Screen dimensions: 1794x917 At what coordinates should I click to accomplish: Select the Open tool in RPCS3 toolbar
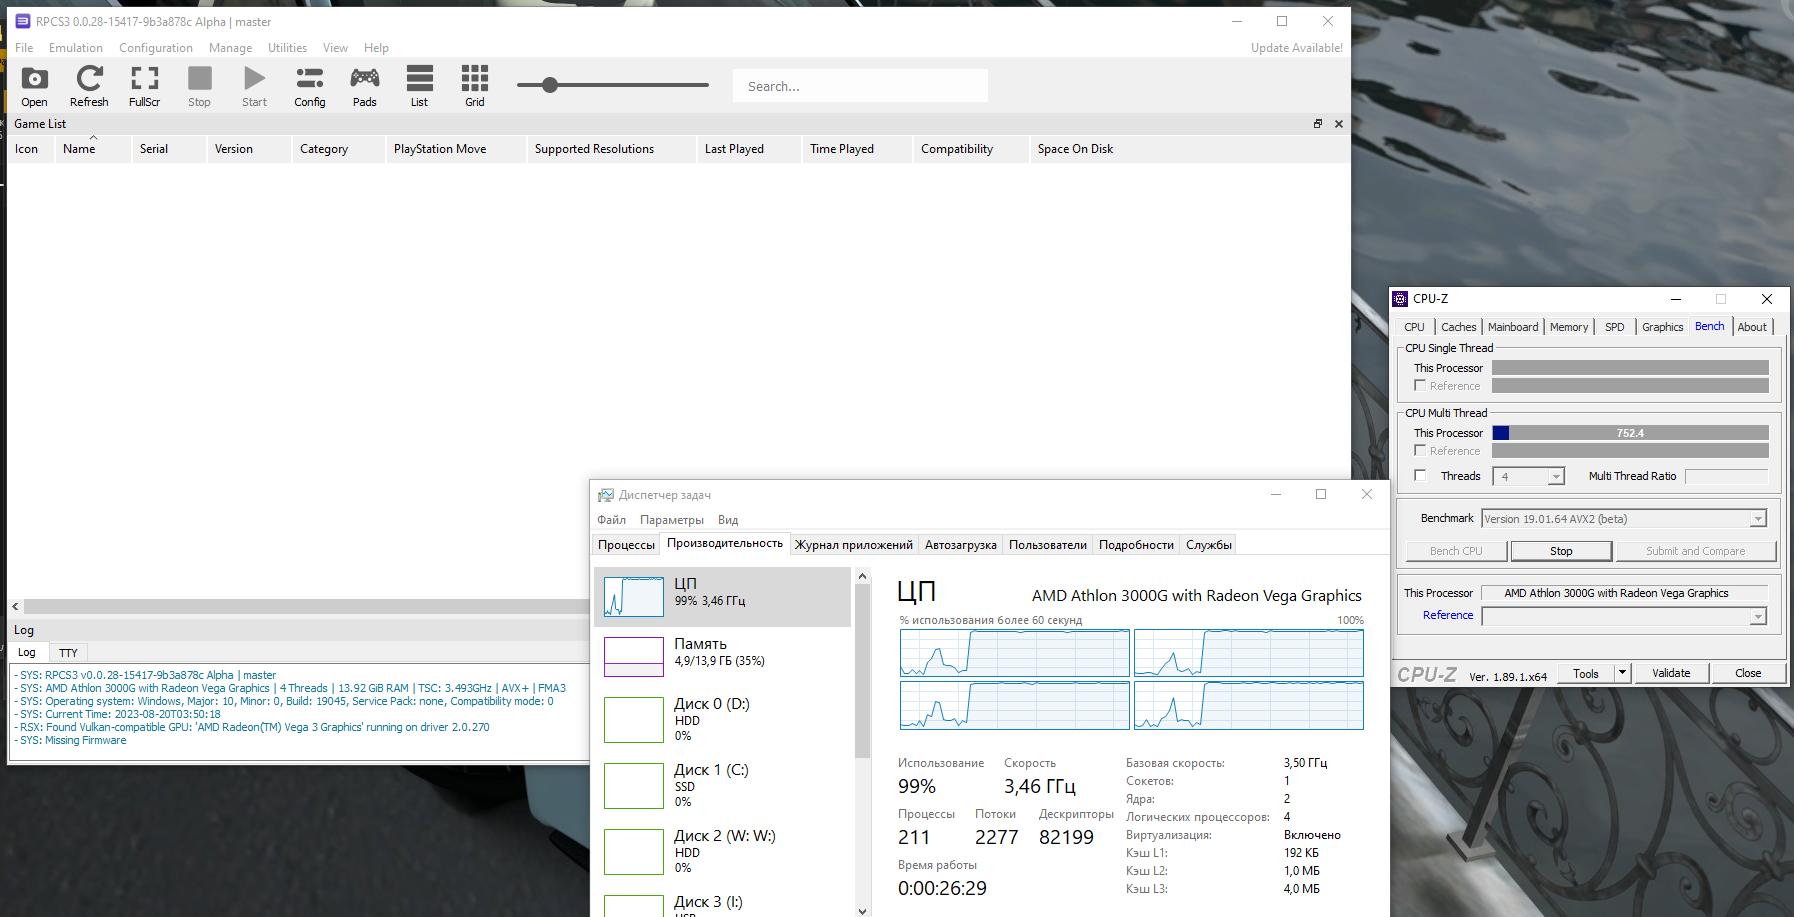pyautogui.click(x=34, y=86)
